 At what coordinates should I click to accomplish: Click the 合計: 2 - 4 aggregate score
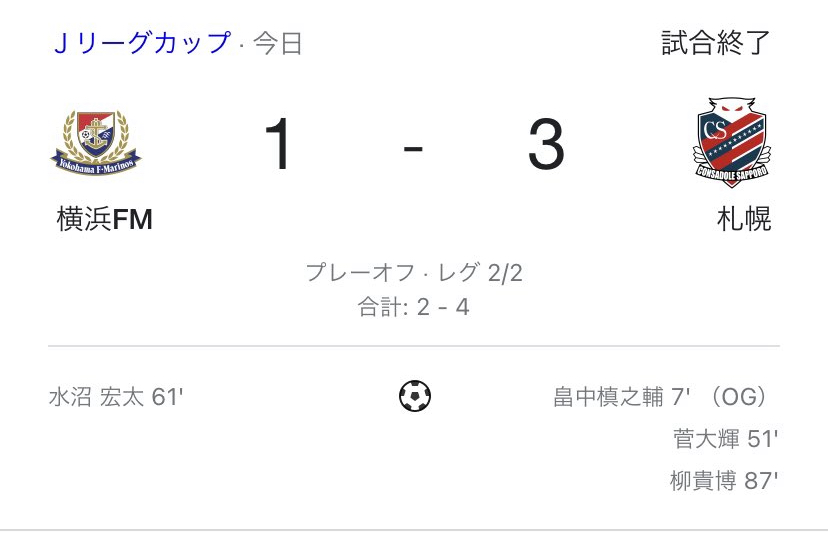[414, 307]
